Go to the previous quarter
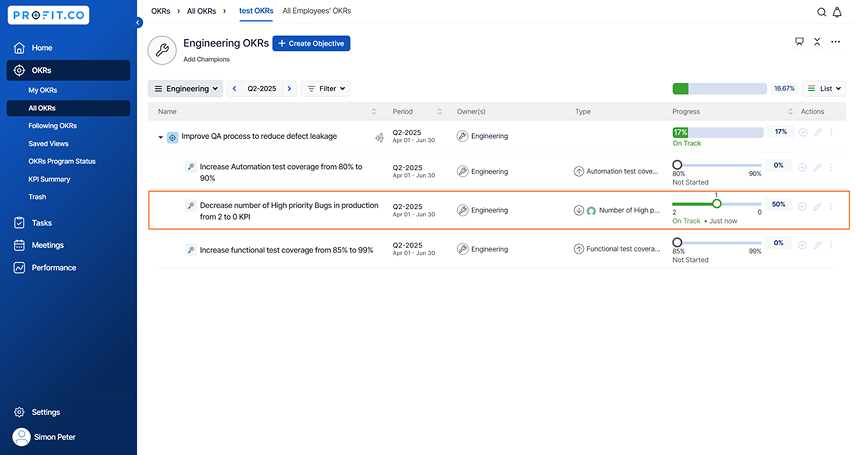 point(234,88)
